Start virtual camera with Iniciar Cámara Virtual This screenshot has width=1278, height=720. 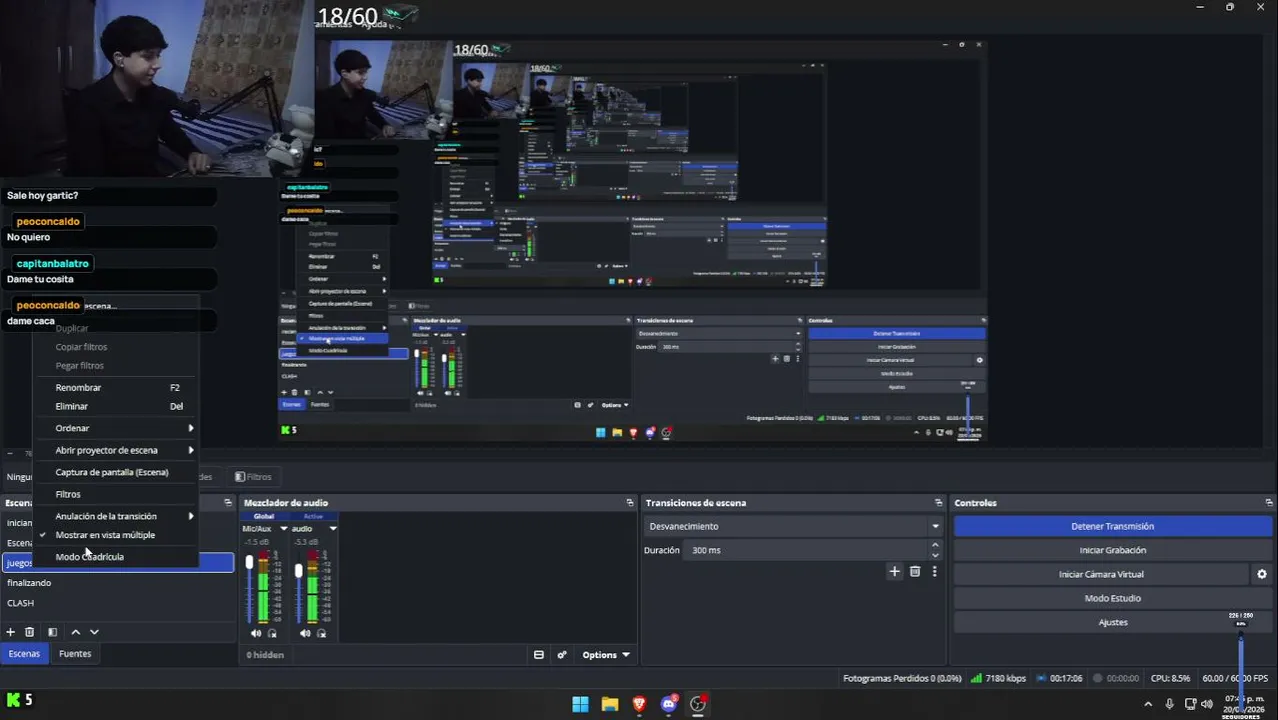pos(1101,574)
